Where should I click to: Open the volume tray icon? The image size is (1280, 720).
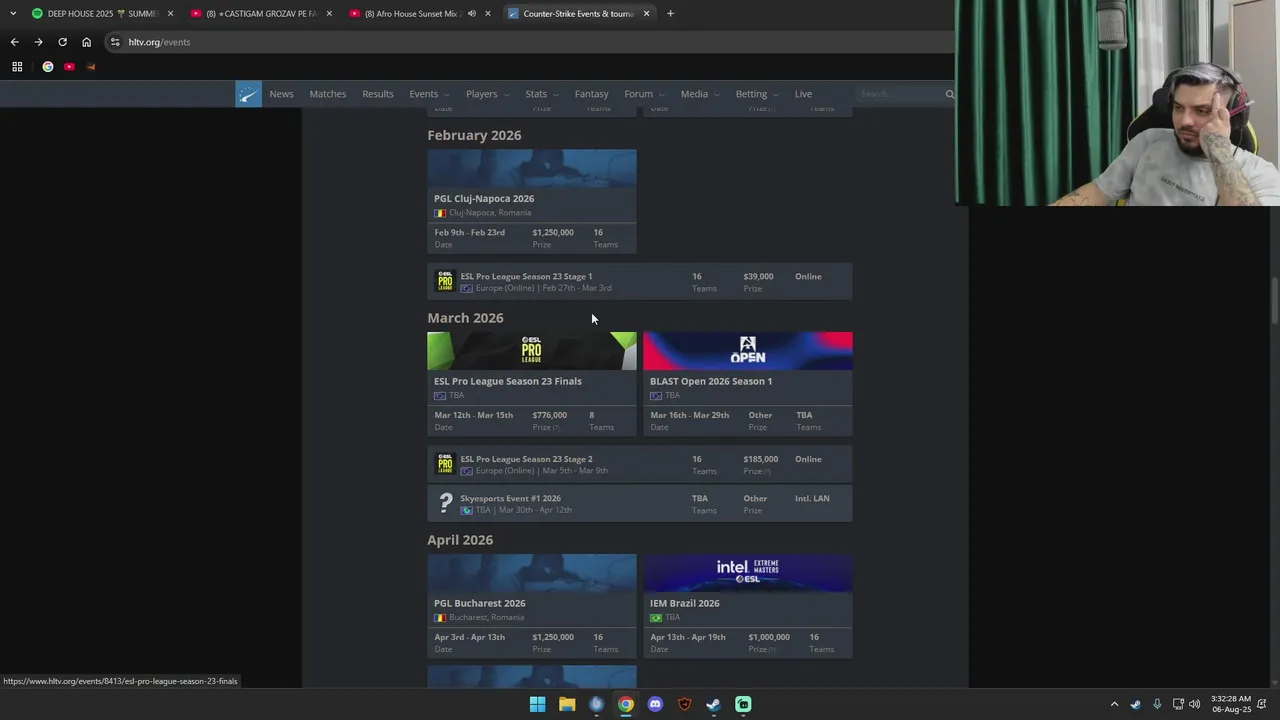click(x=1194, y=704)
